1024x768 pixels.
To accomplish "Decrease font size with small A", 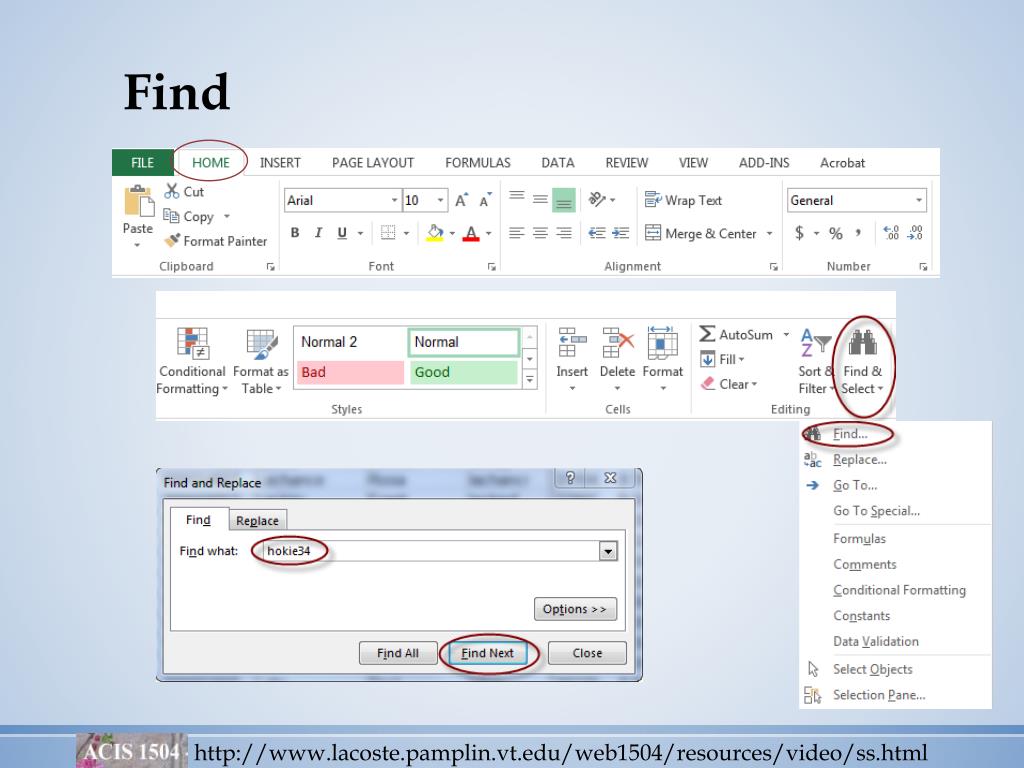I will 485,200.
